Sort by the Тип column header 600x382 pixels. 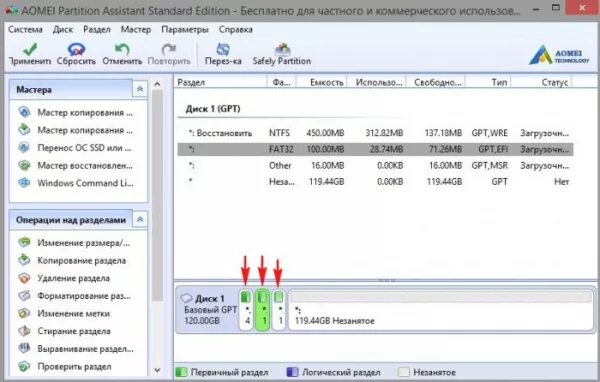[488, 82]
